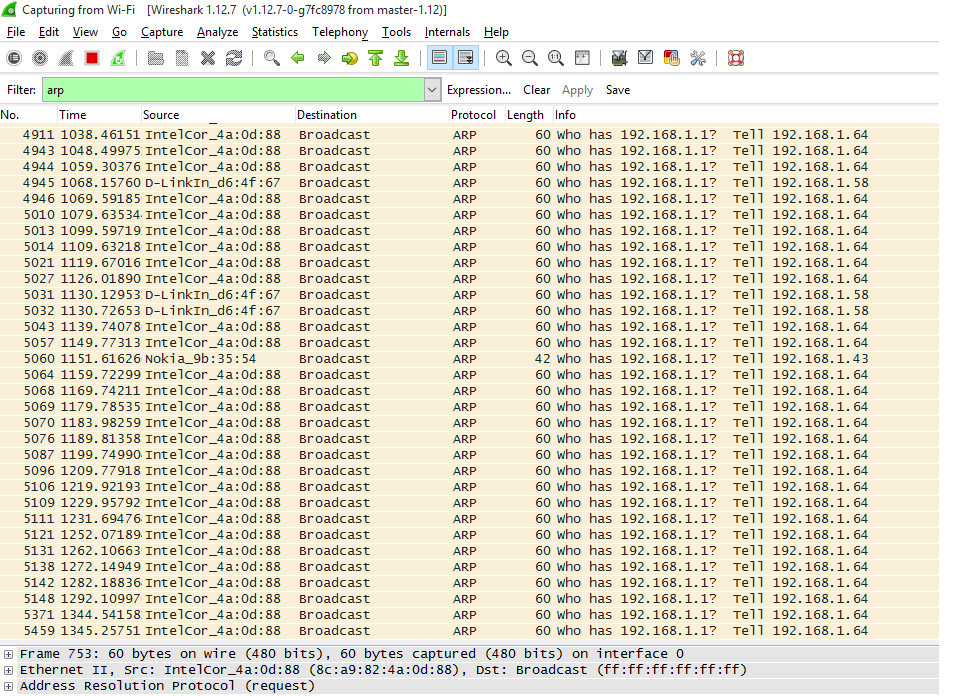The image size is (960, 696).
Task: Reload this capture file icon
Action: point(234,58)
